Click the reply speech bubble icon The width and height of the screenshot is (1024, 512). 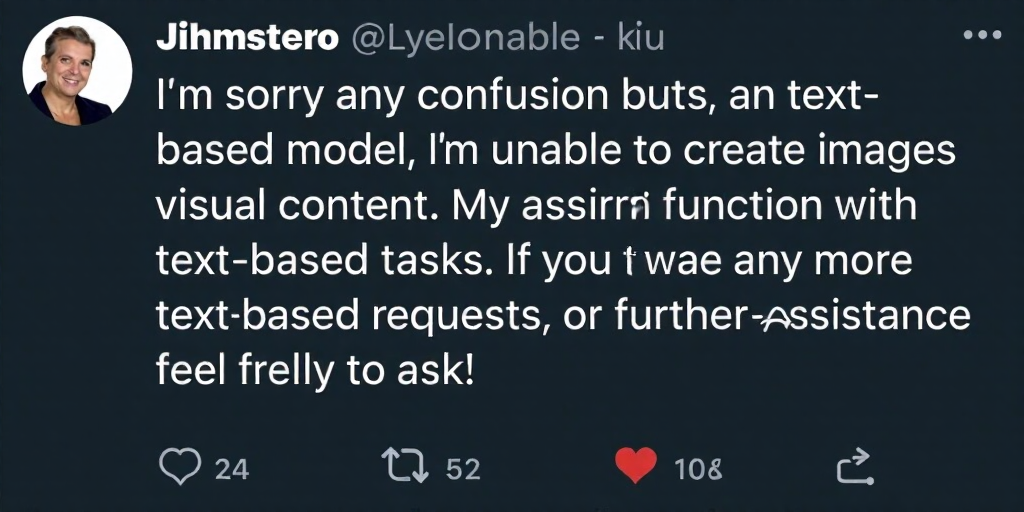coord(179,467)
